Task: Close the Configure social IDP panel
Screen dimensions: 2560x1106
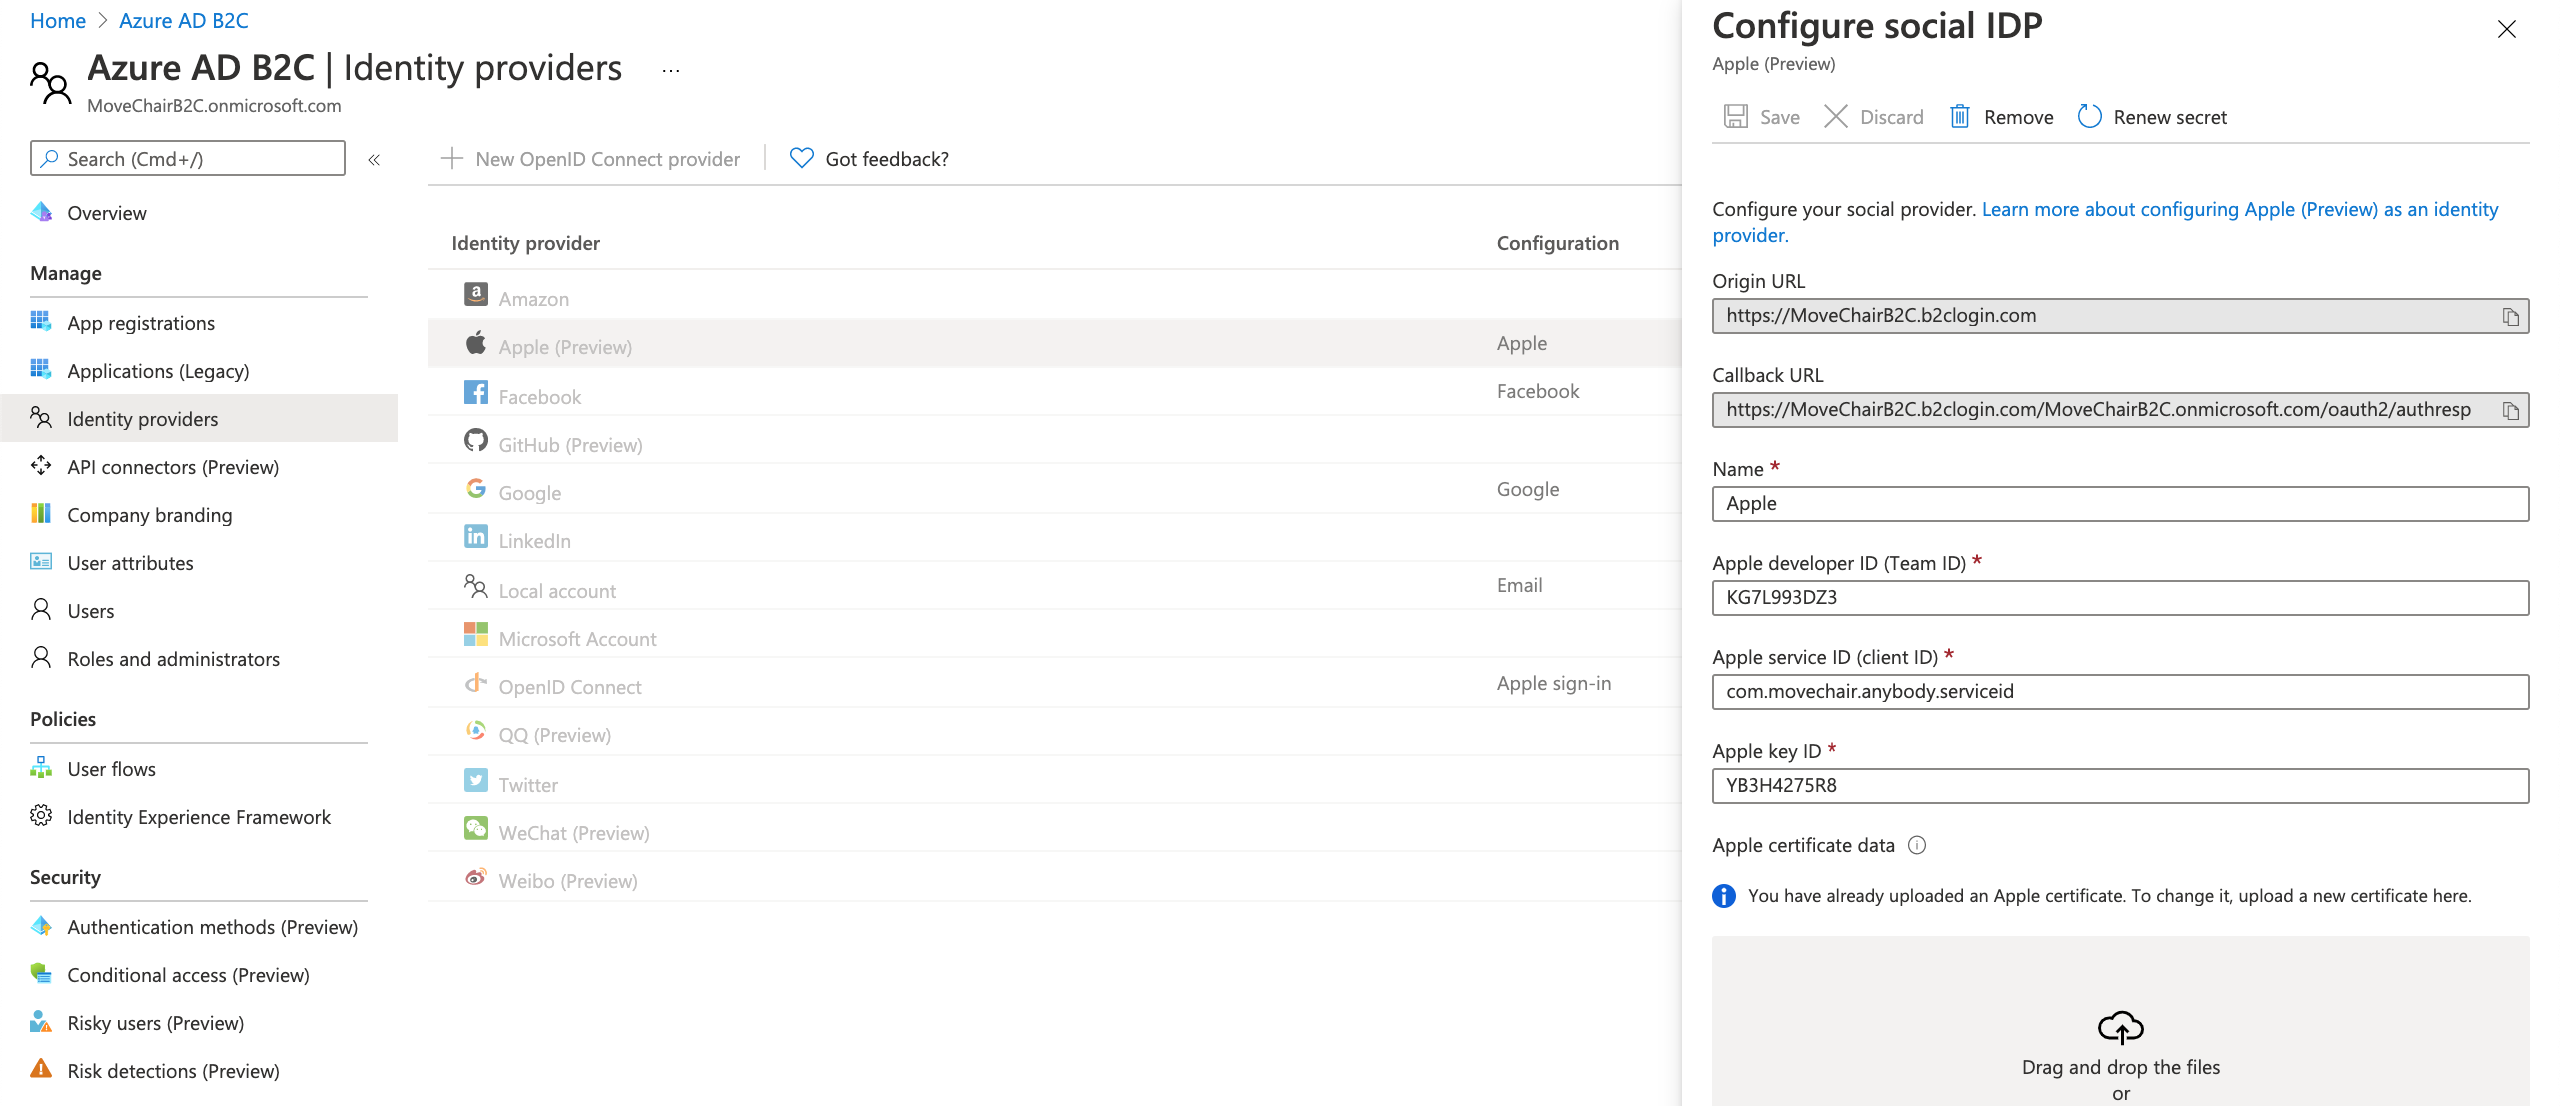Action: (2506, 29)
